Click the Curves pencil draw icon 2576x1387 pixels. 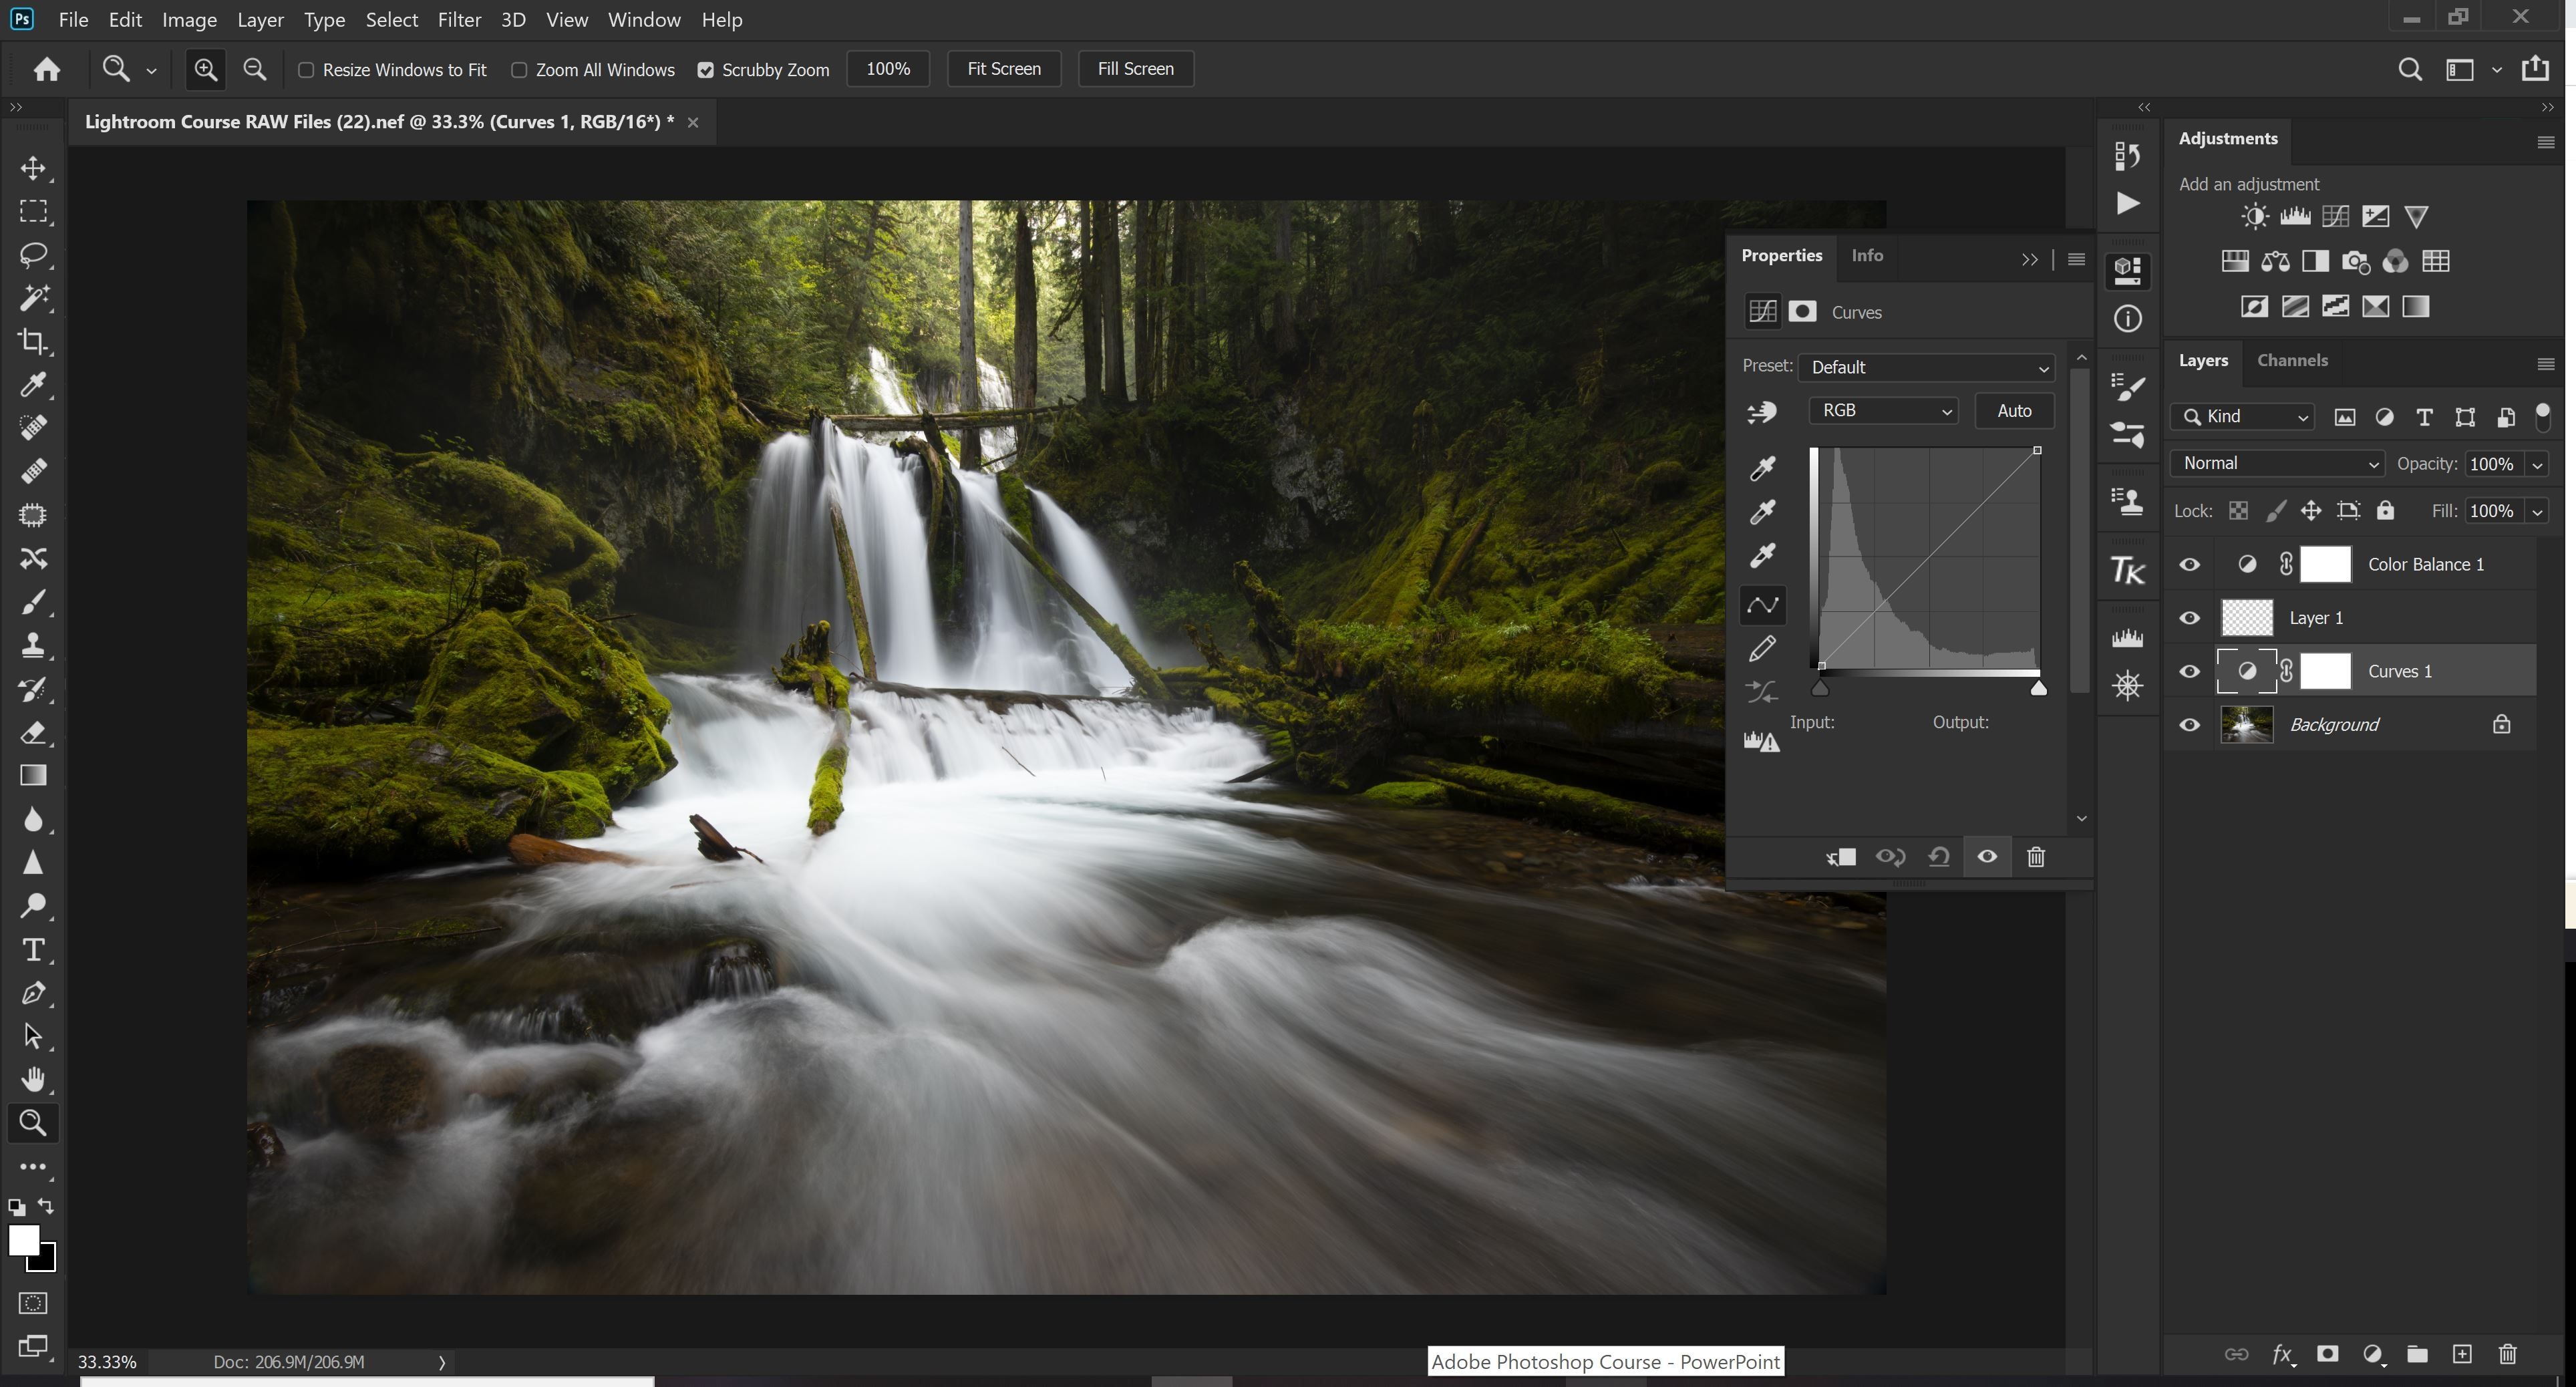coord(1762,649)
